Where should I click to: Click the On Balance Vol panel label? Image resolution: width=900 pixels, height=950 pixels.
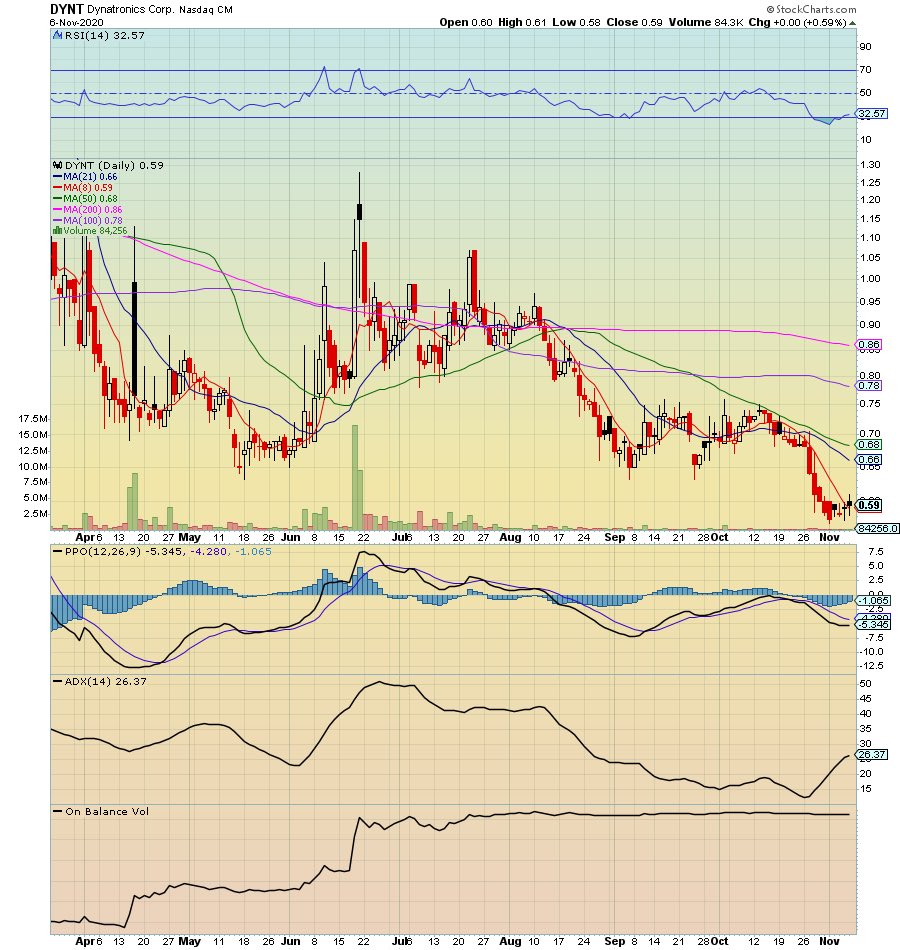[107, 812]
